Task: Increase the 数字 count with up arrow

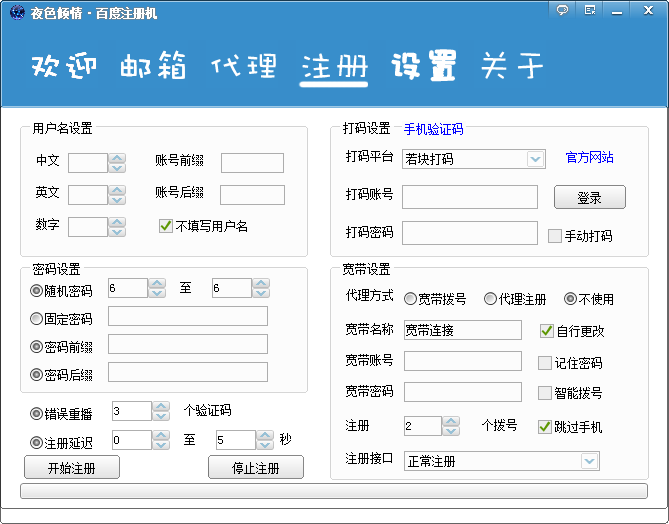Action: coord(117,222)
